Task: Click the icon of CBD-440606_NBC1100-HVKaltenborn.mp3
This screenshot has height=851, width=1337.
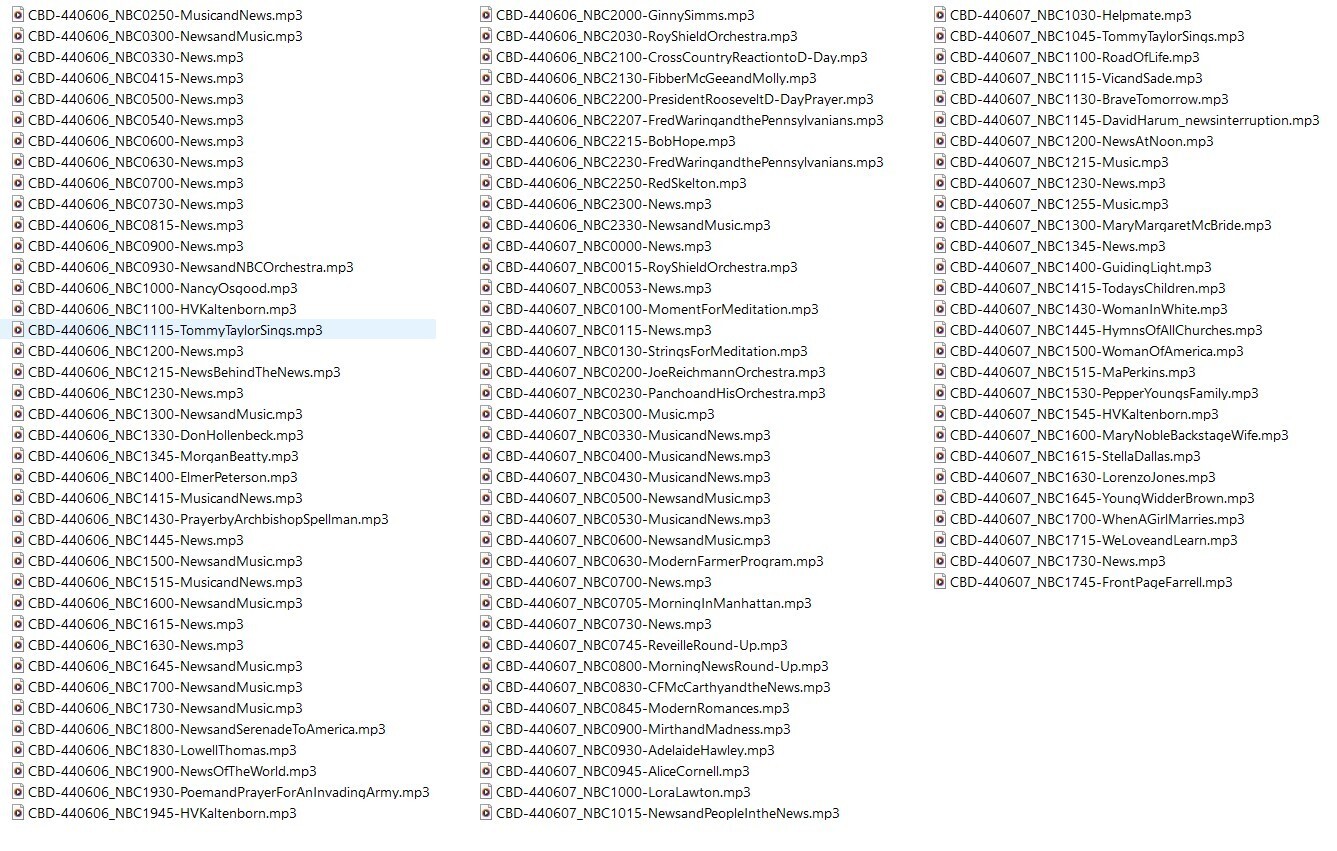Action: pos(18,309)
